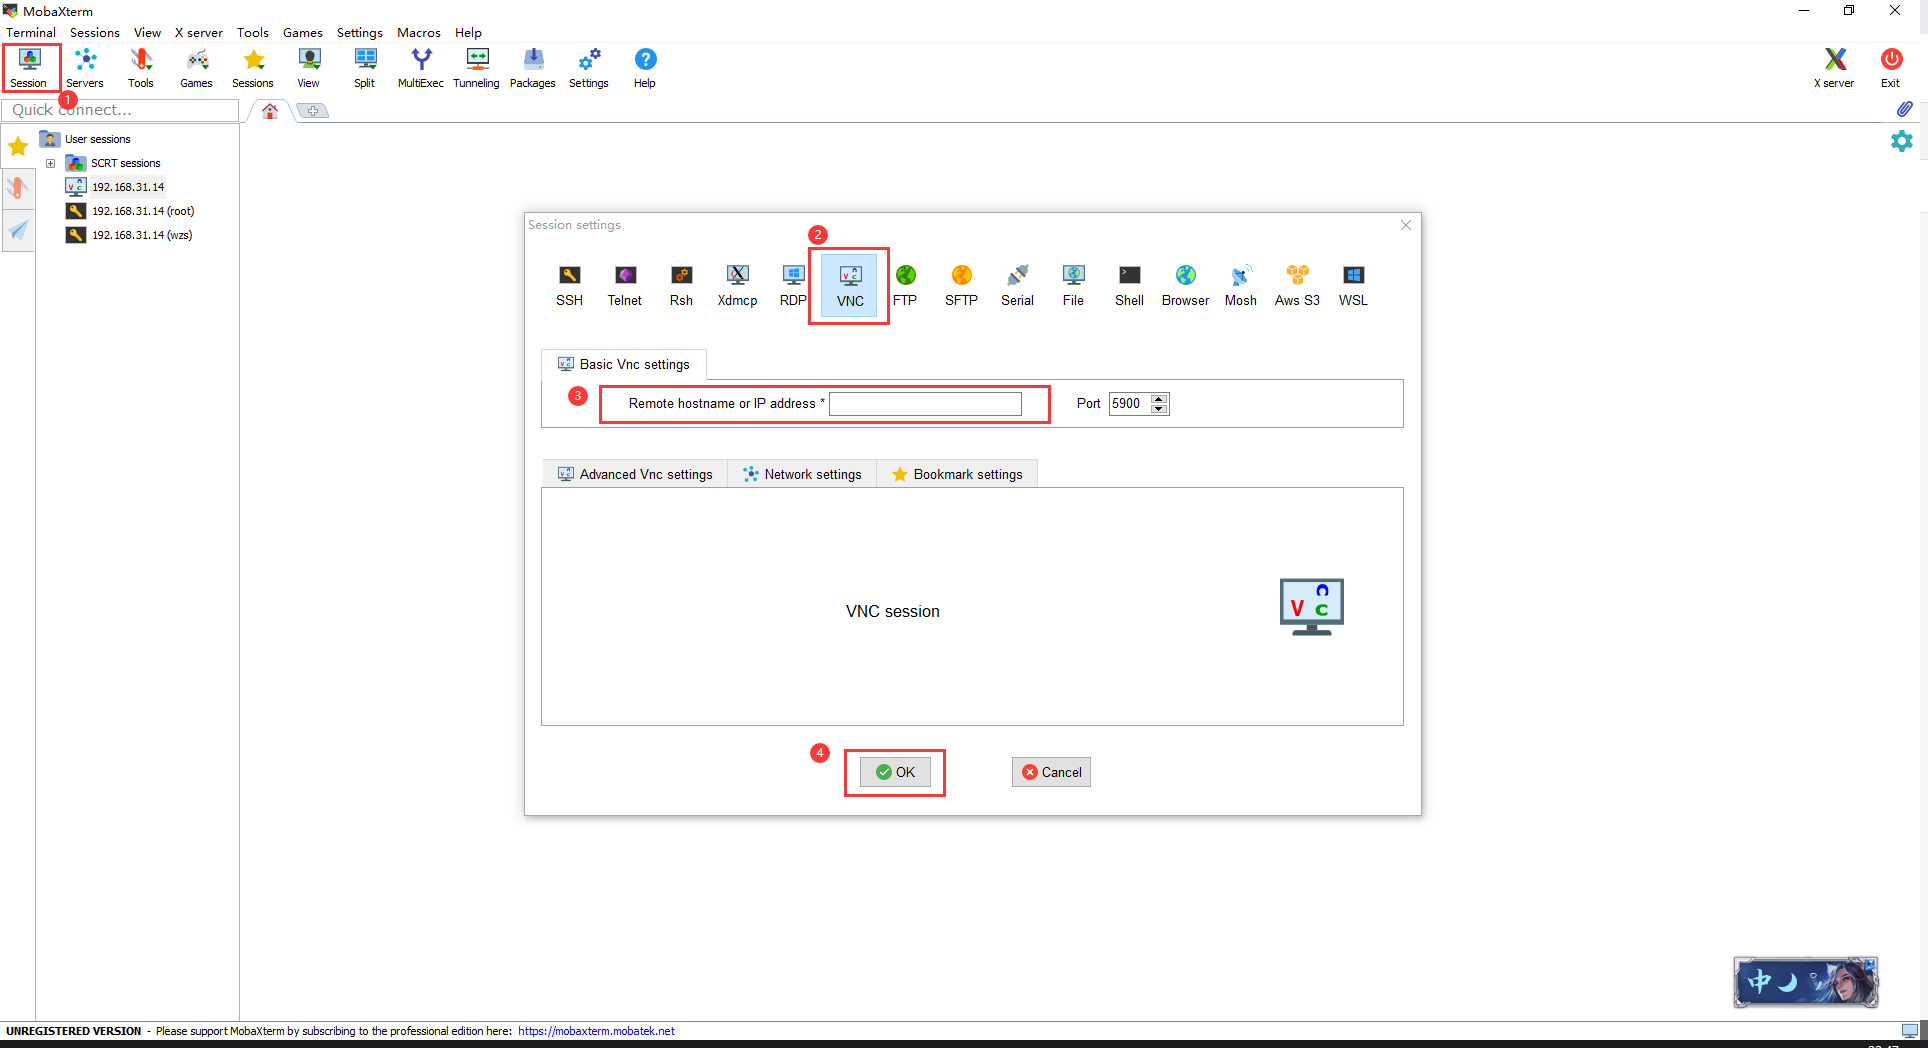This screenshot has width=1928, height=1048.
Task: Decrease the Port value with down arrow
Action: (x=1159, y=409)
